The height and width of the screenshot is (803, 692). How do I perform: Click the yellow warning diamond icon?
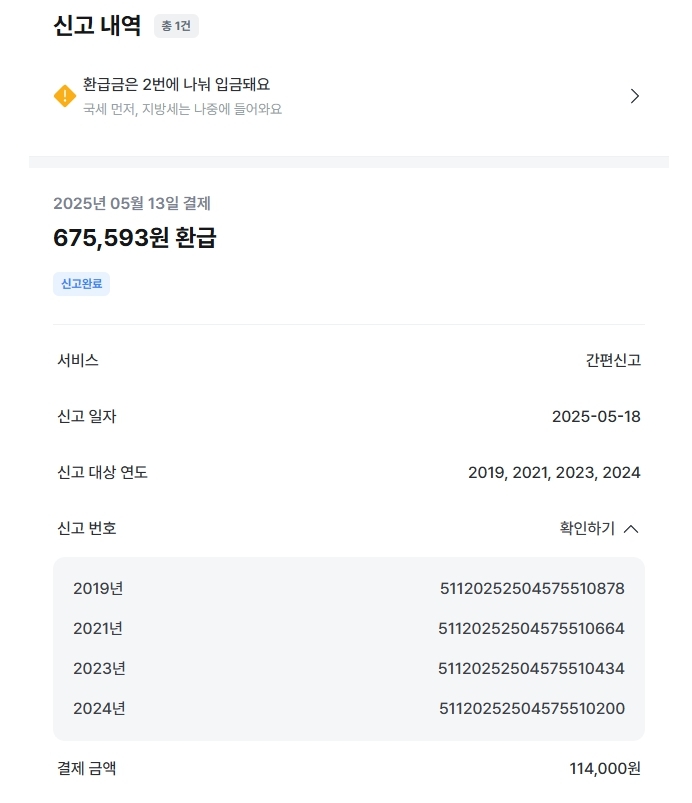pos(65,96)
